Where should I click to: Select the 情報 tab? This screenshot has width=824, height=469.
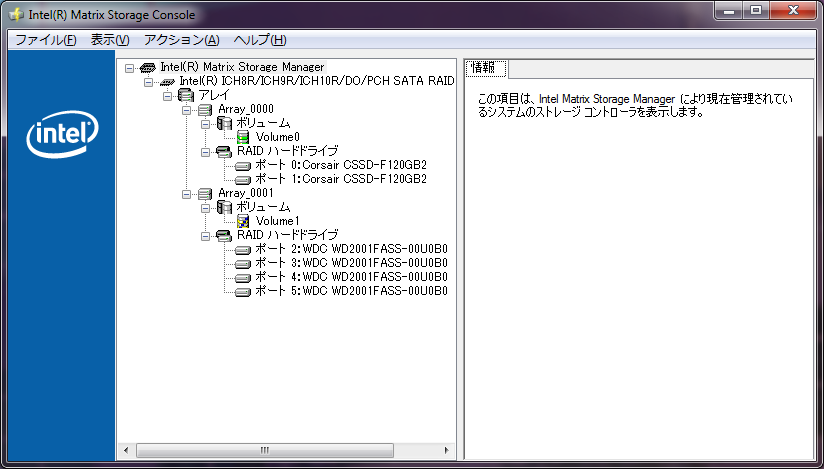486,68
